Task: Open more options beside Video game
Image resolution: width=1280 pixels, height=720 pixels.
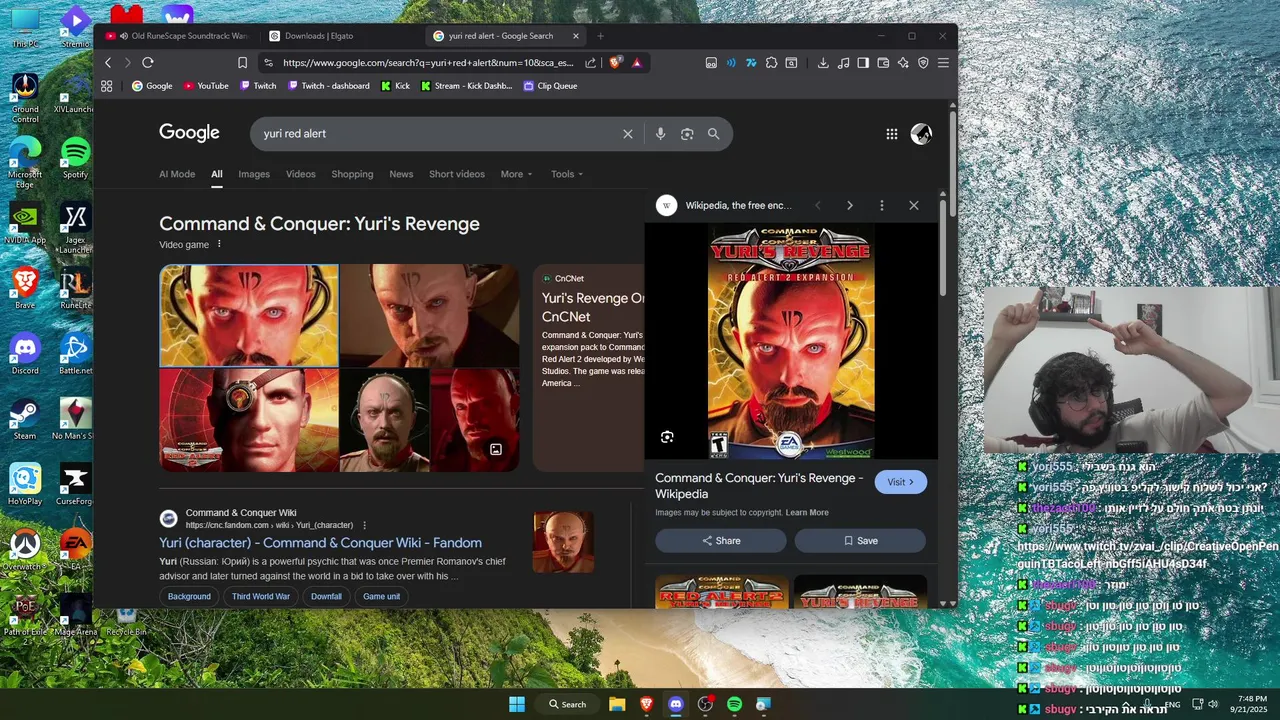Action: (x=219, y=244)
